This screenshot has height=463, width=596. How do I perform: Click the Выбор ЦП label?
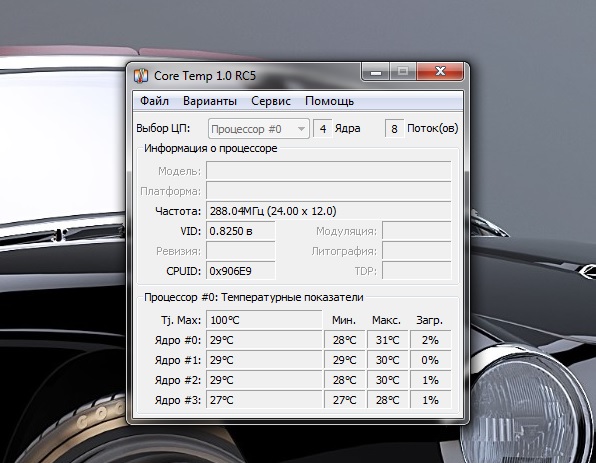tap(163, 128)
